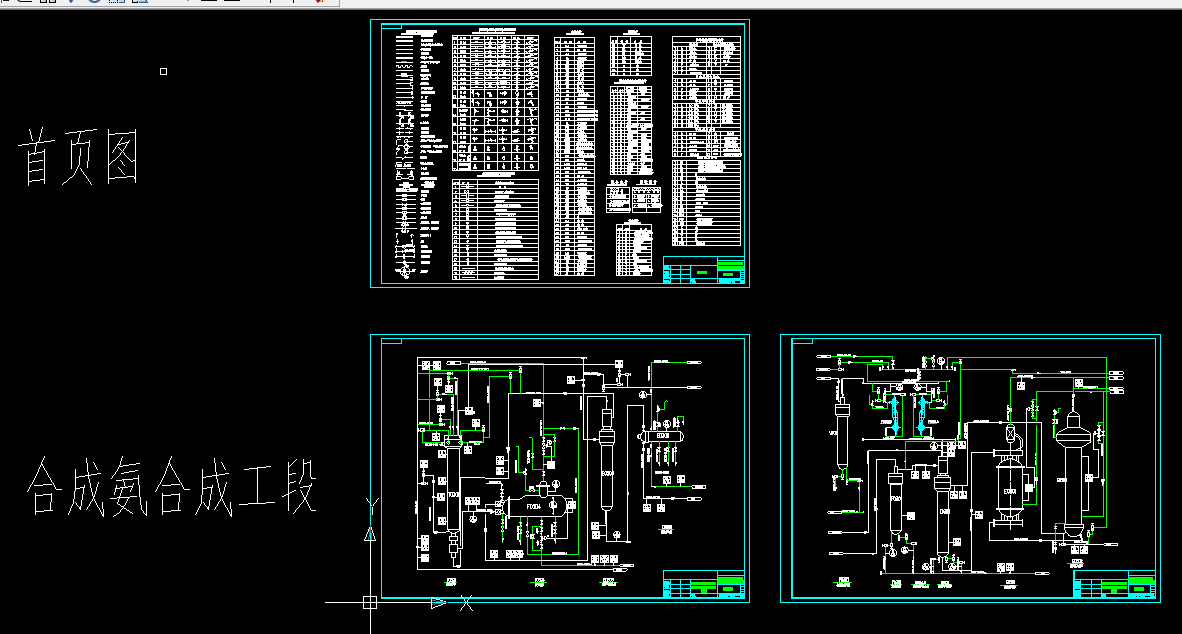Click the UCS origin square

tap(369, 602)
